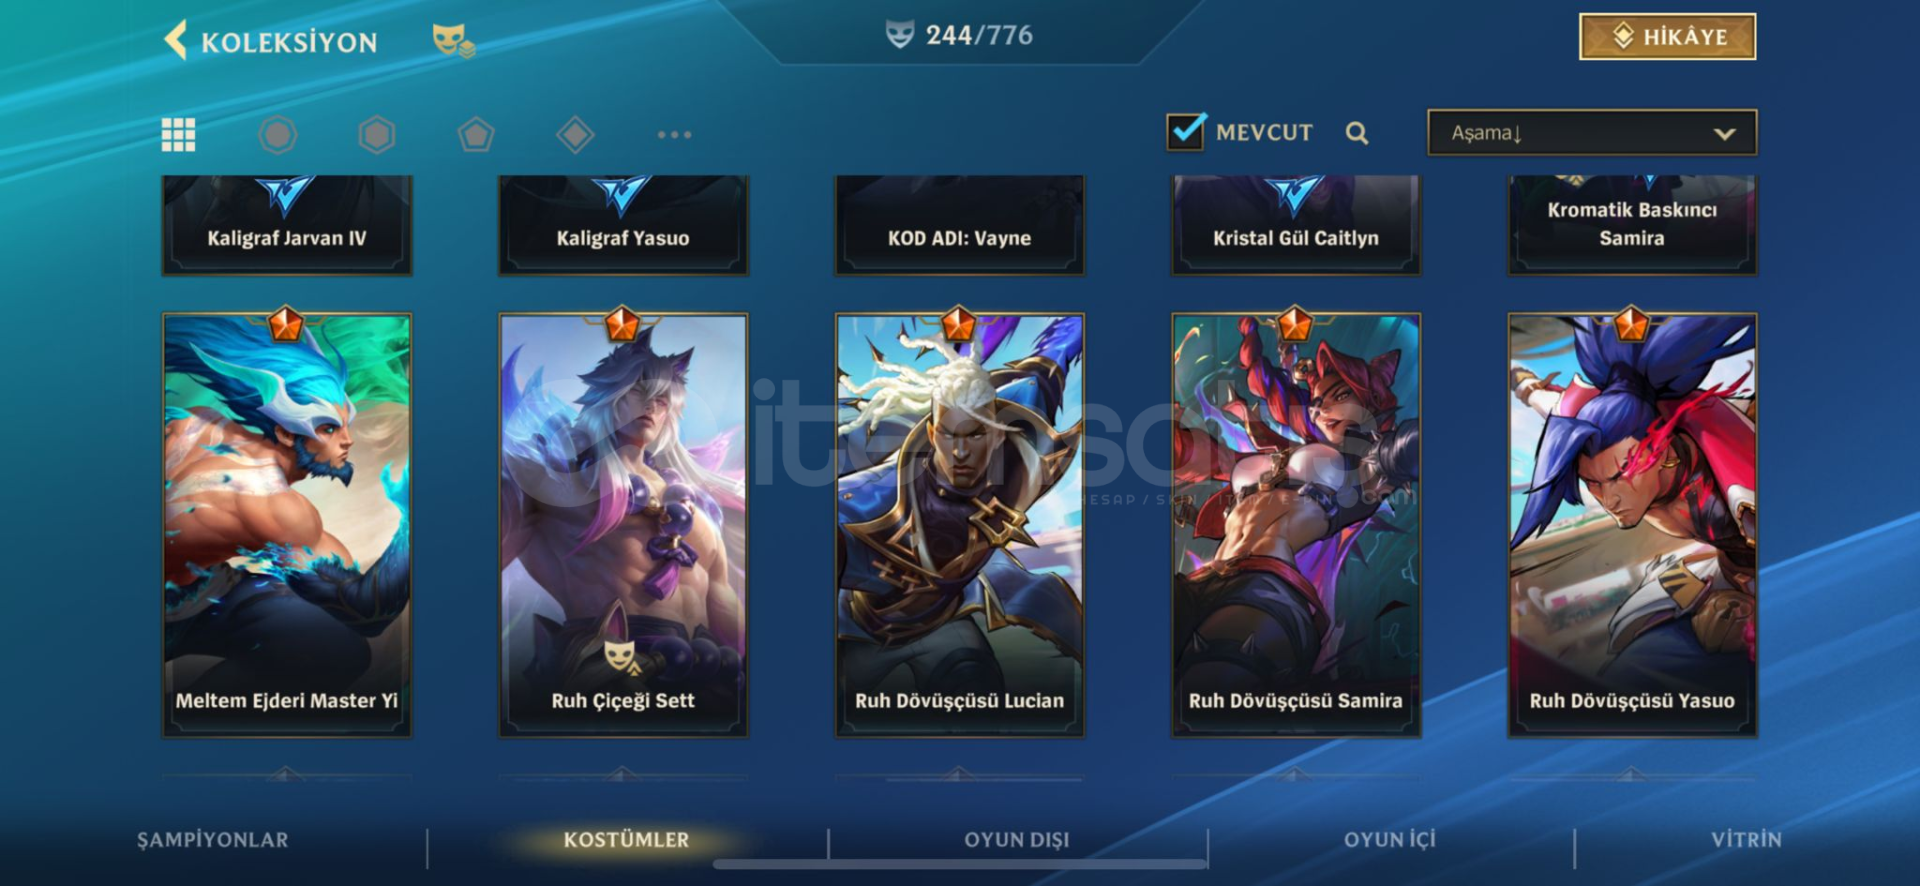This screenshot has height=886, width=1920.
Task: Select the Ruh Çiçeği Sett skin card
Action: [x=623, y=525]
